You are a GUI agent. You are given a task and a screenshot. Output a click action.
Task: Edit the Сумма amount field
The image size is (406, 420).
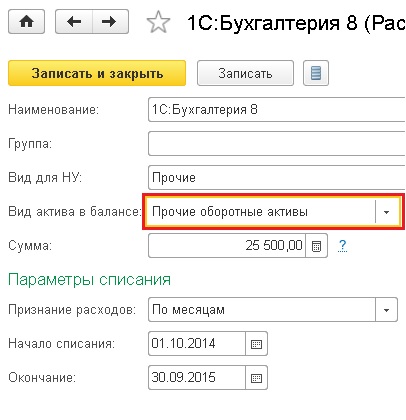(x=227, y=246)
